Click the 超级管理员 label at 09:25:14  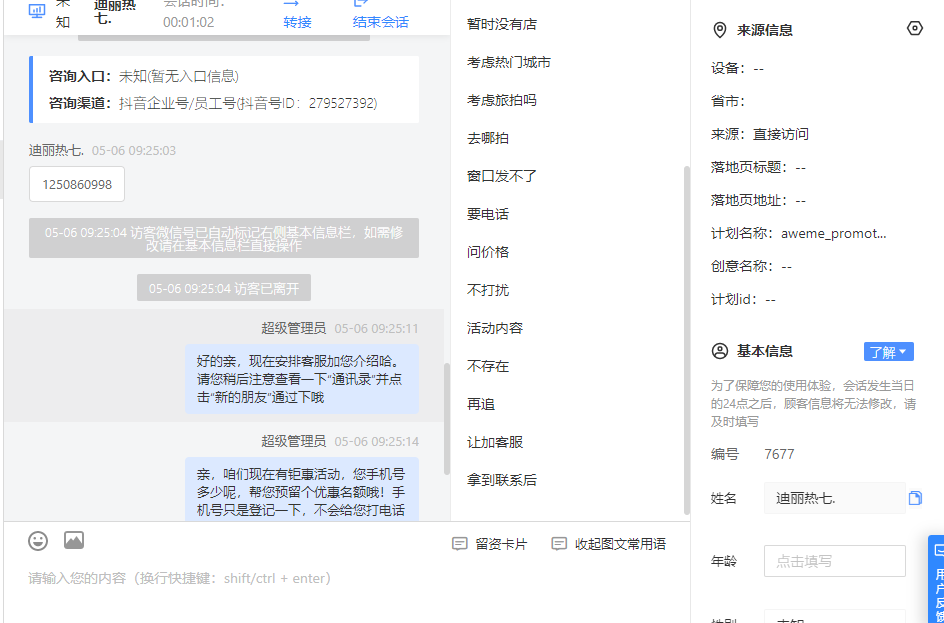point(293,441)
